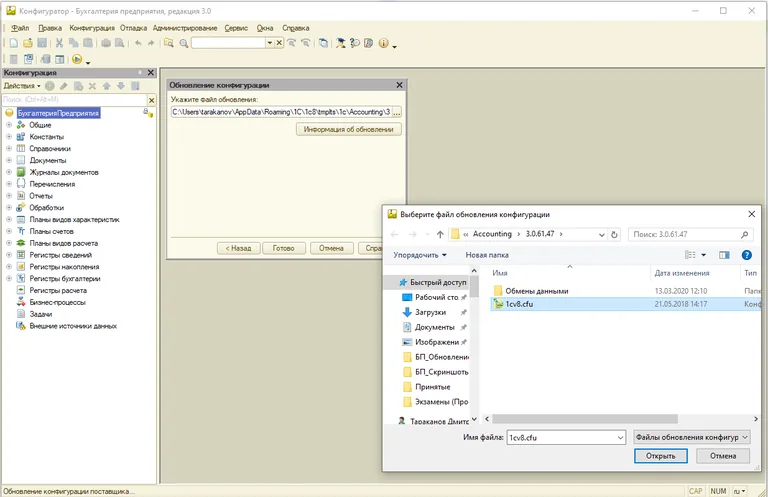Viewport: 768px width, 497px height.
Task: Open the Администрирование menu
Action: pyautogui.click(x=185, y=27)
